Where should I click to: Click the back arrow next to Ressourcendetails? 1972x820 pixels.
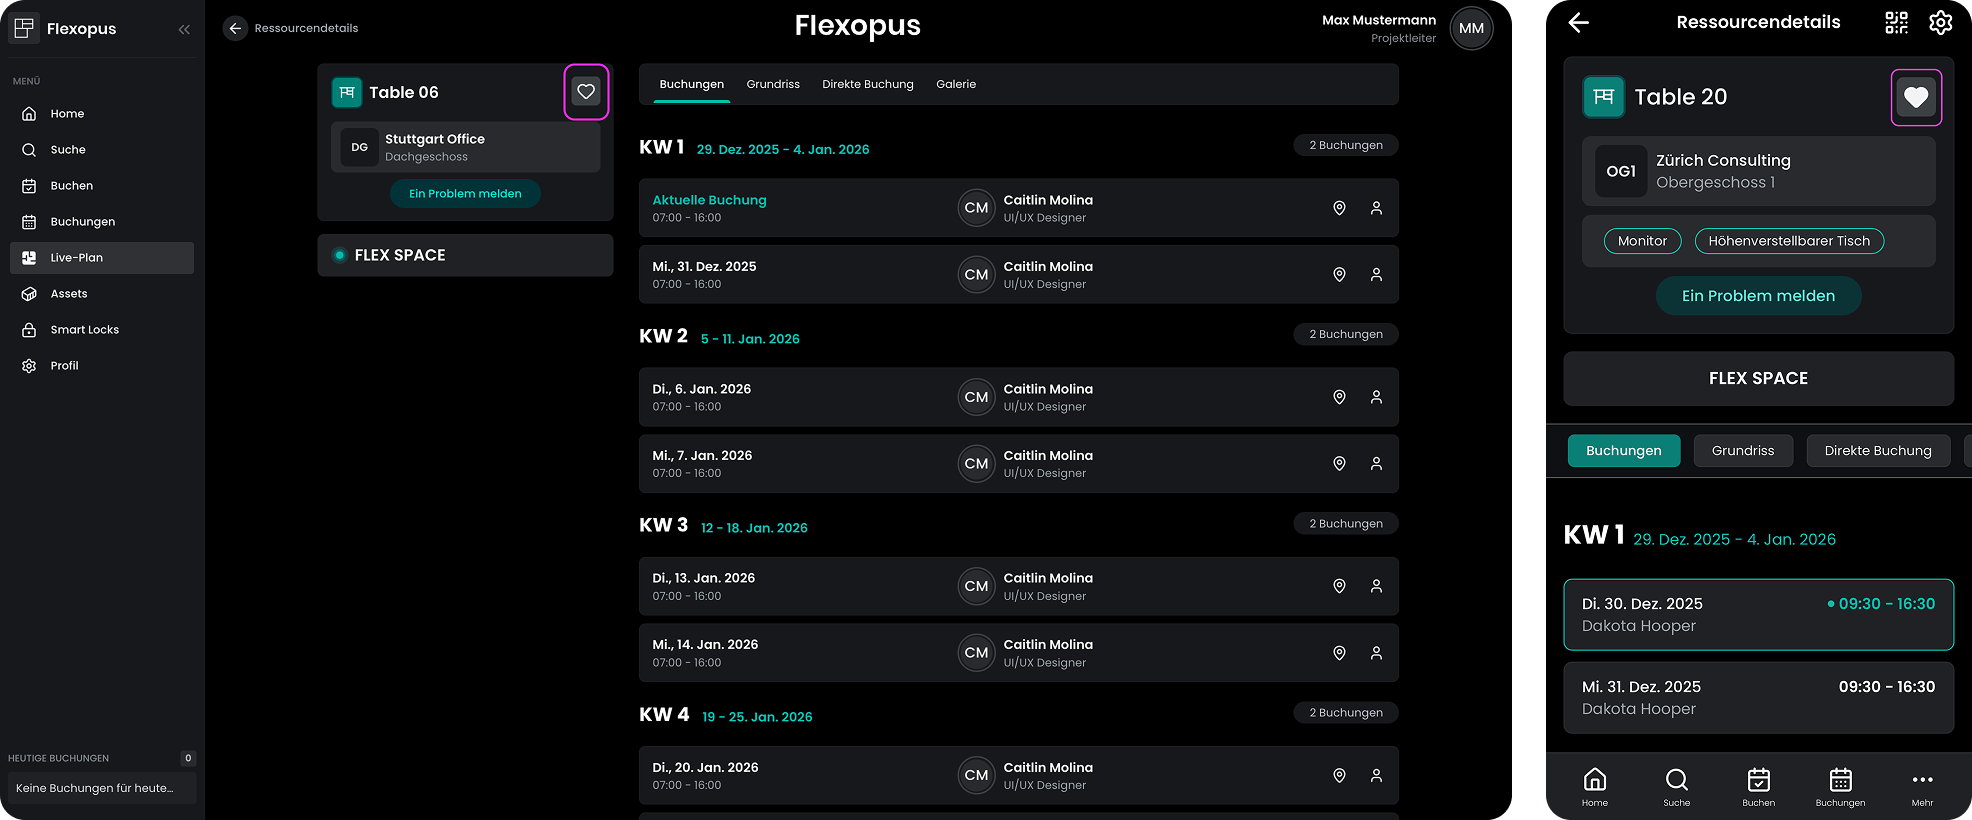(x=235, y=28)
